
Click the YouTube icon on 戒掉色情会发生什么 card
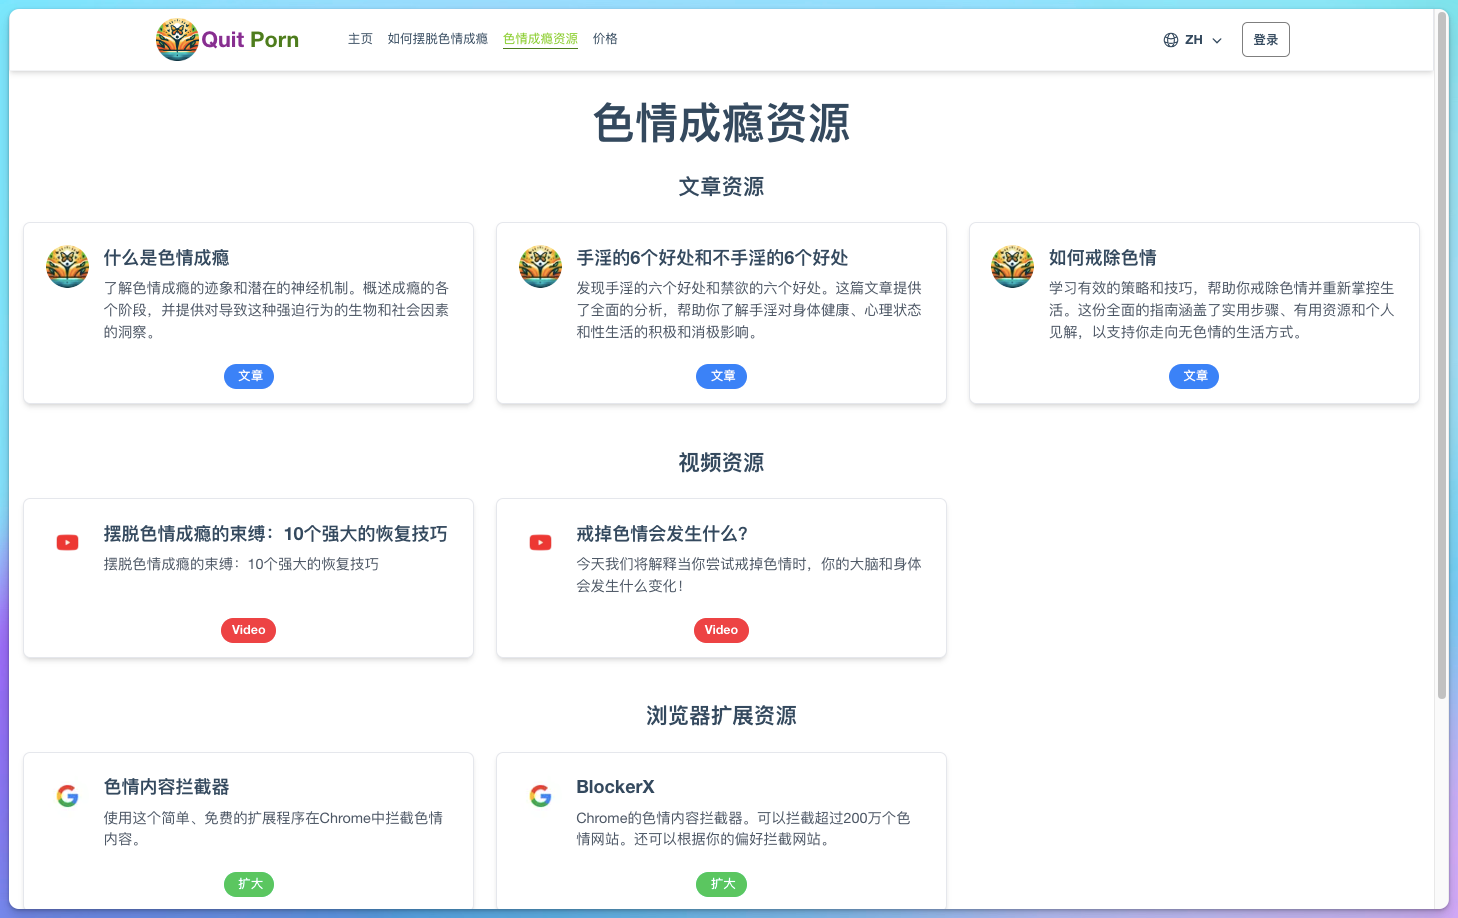pos(540,541)
